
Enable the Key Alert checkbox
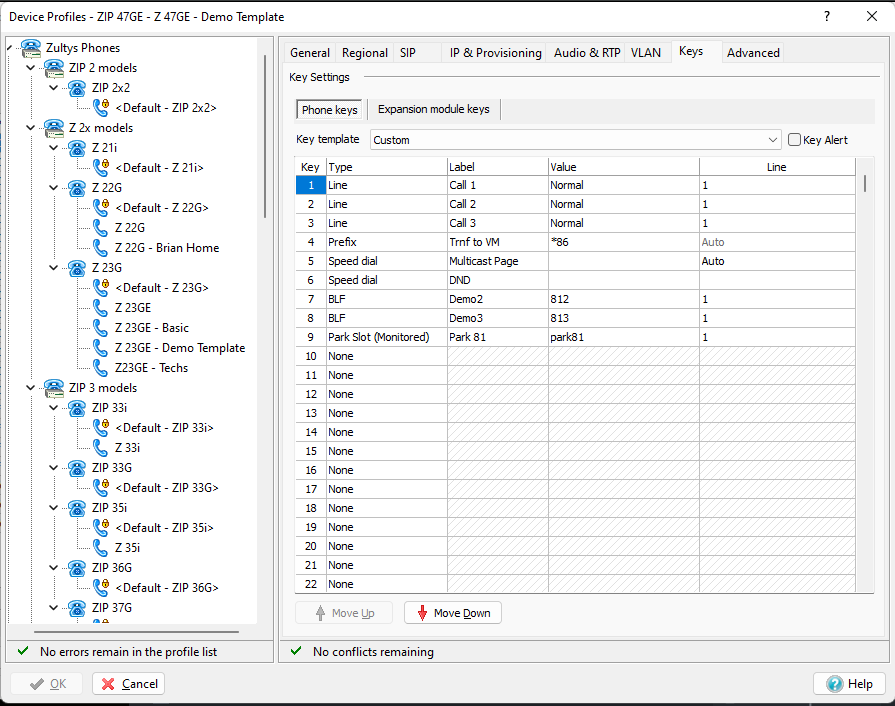tap(795, 140)
